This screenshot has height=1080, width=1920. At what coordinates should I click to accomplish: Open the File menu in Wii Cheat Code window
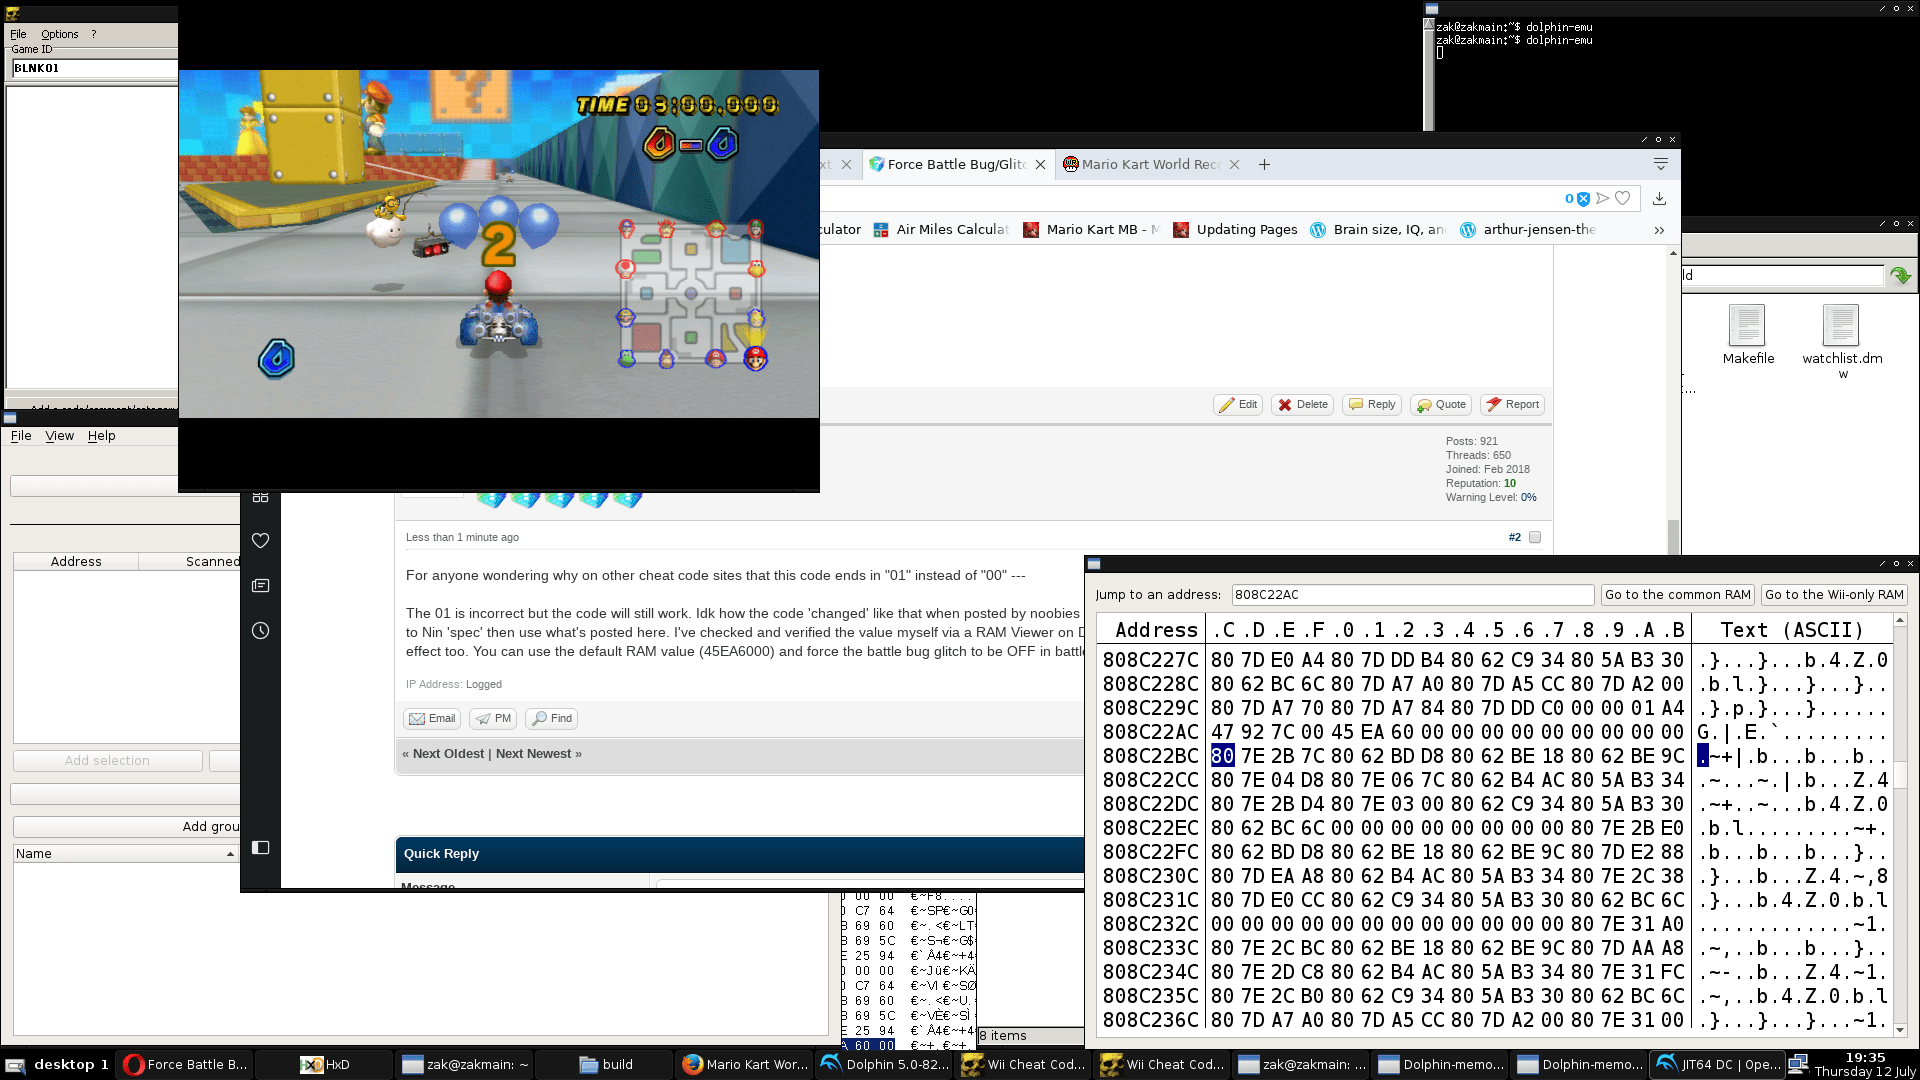[18, 34]
